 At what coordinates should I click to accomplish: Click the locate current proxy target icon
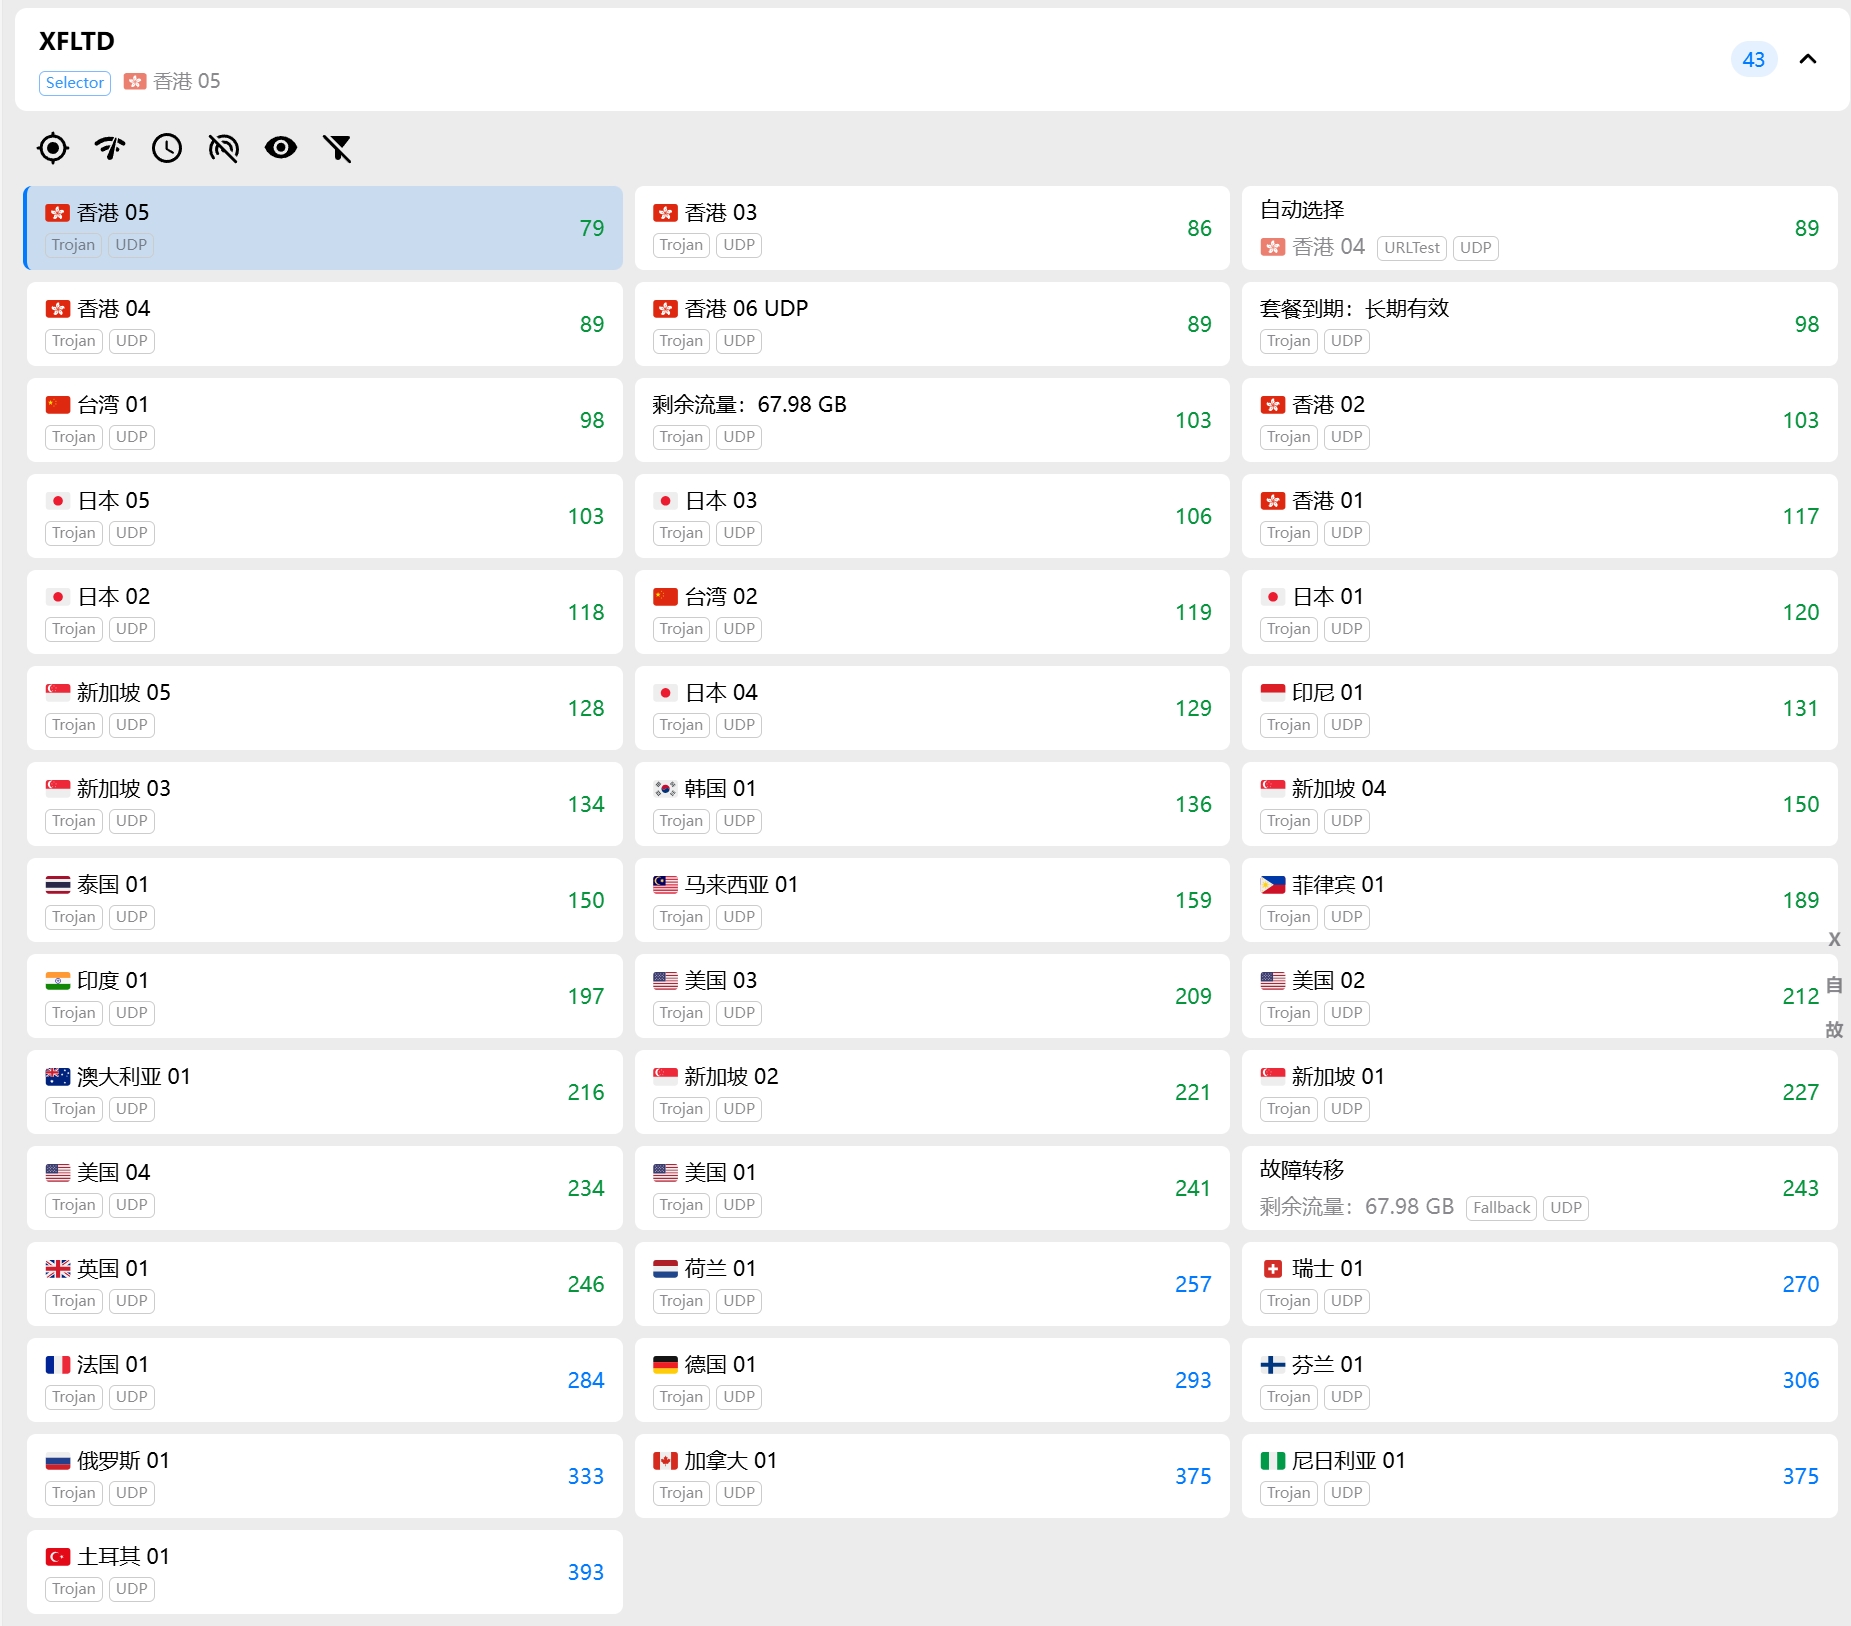(53, 149)
